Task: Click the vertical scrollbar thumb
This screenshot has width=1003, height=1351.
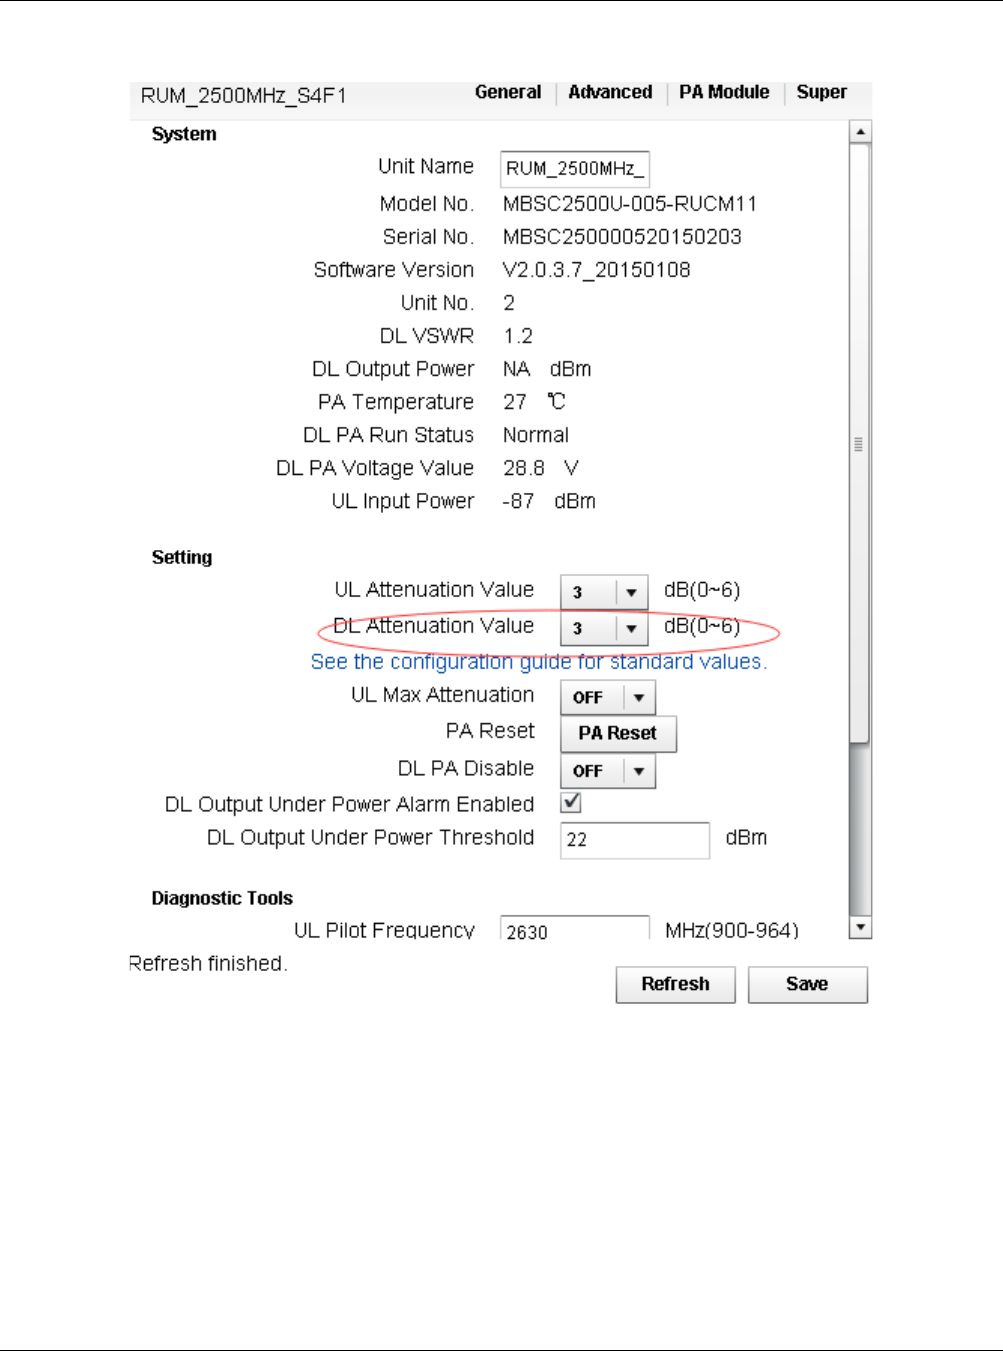Action: pyautogui.click(x=860, y=444)
